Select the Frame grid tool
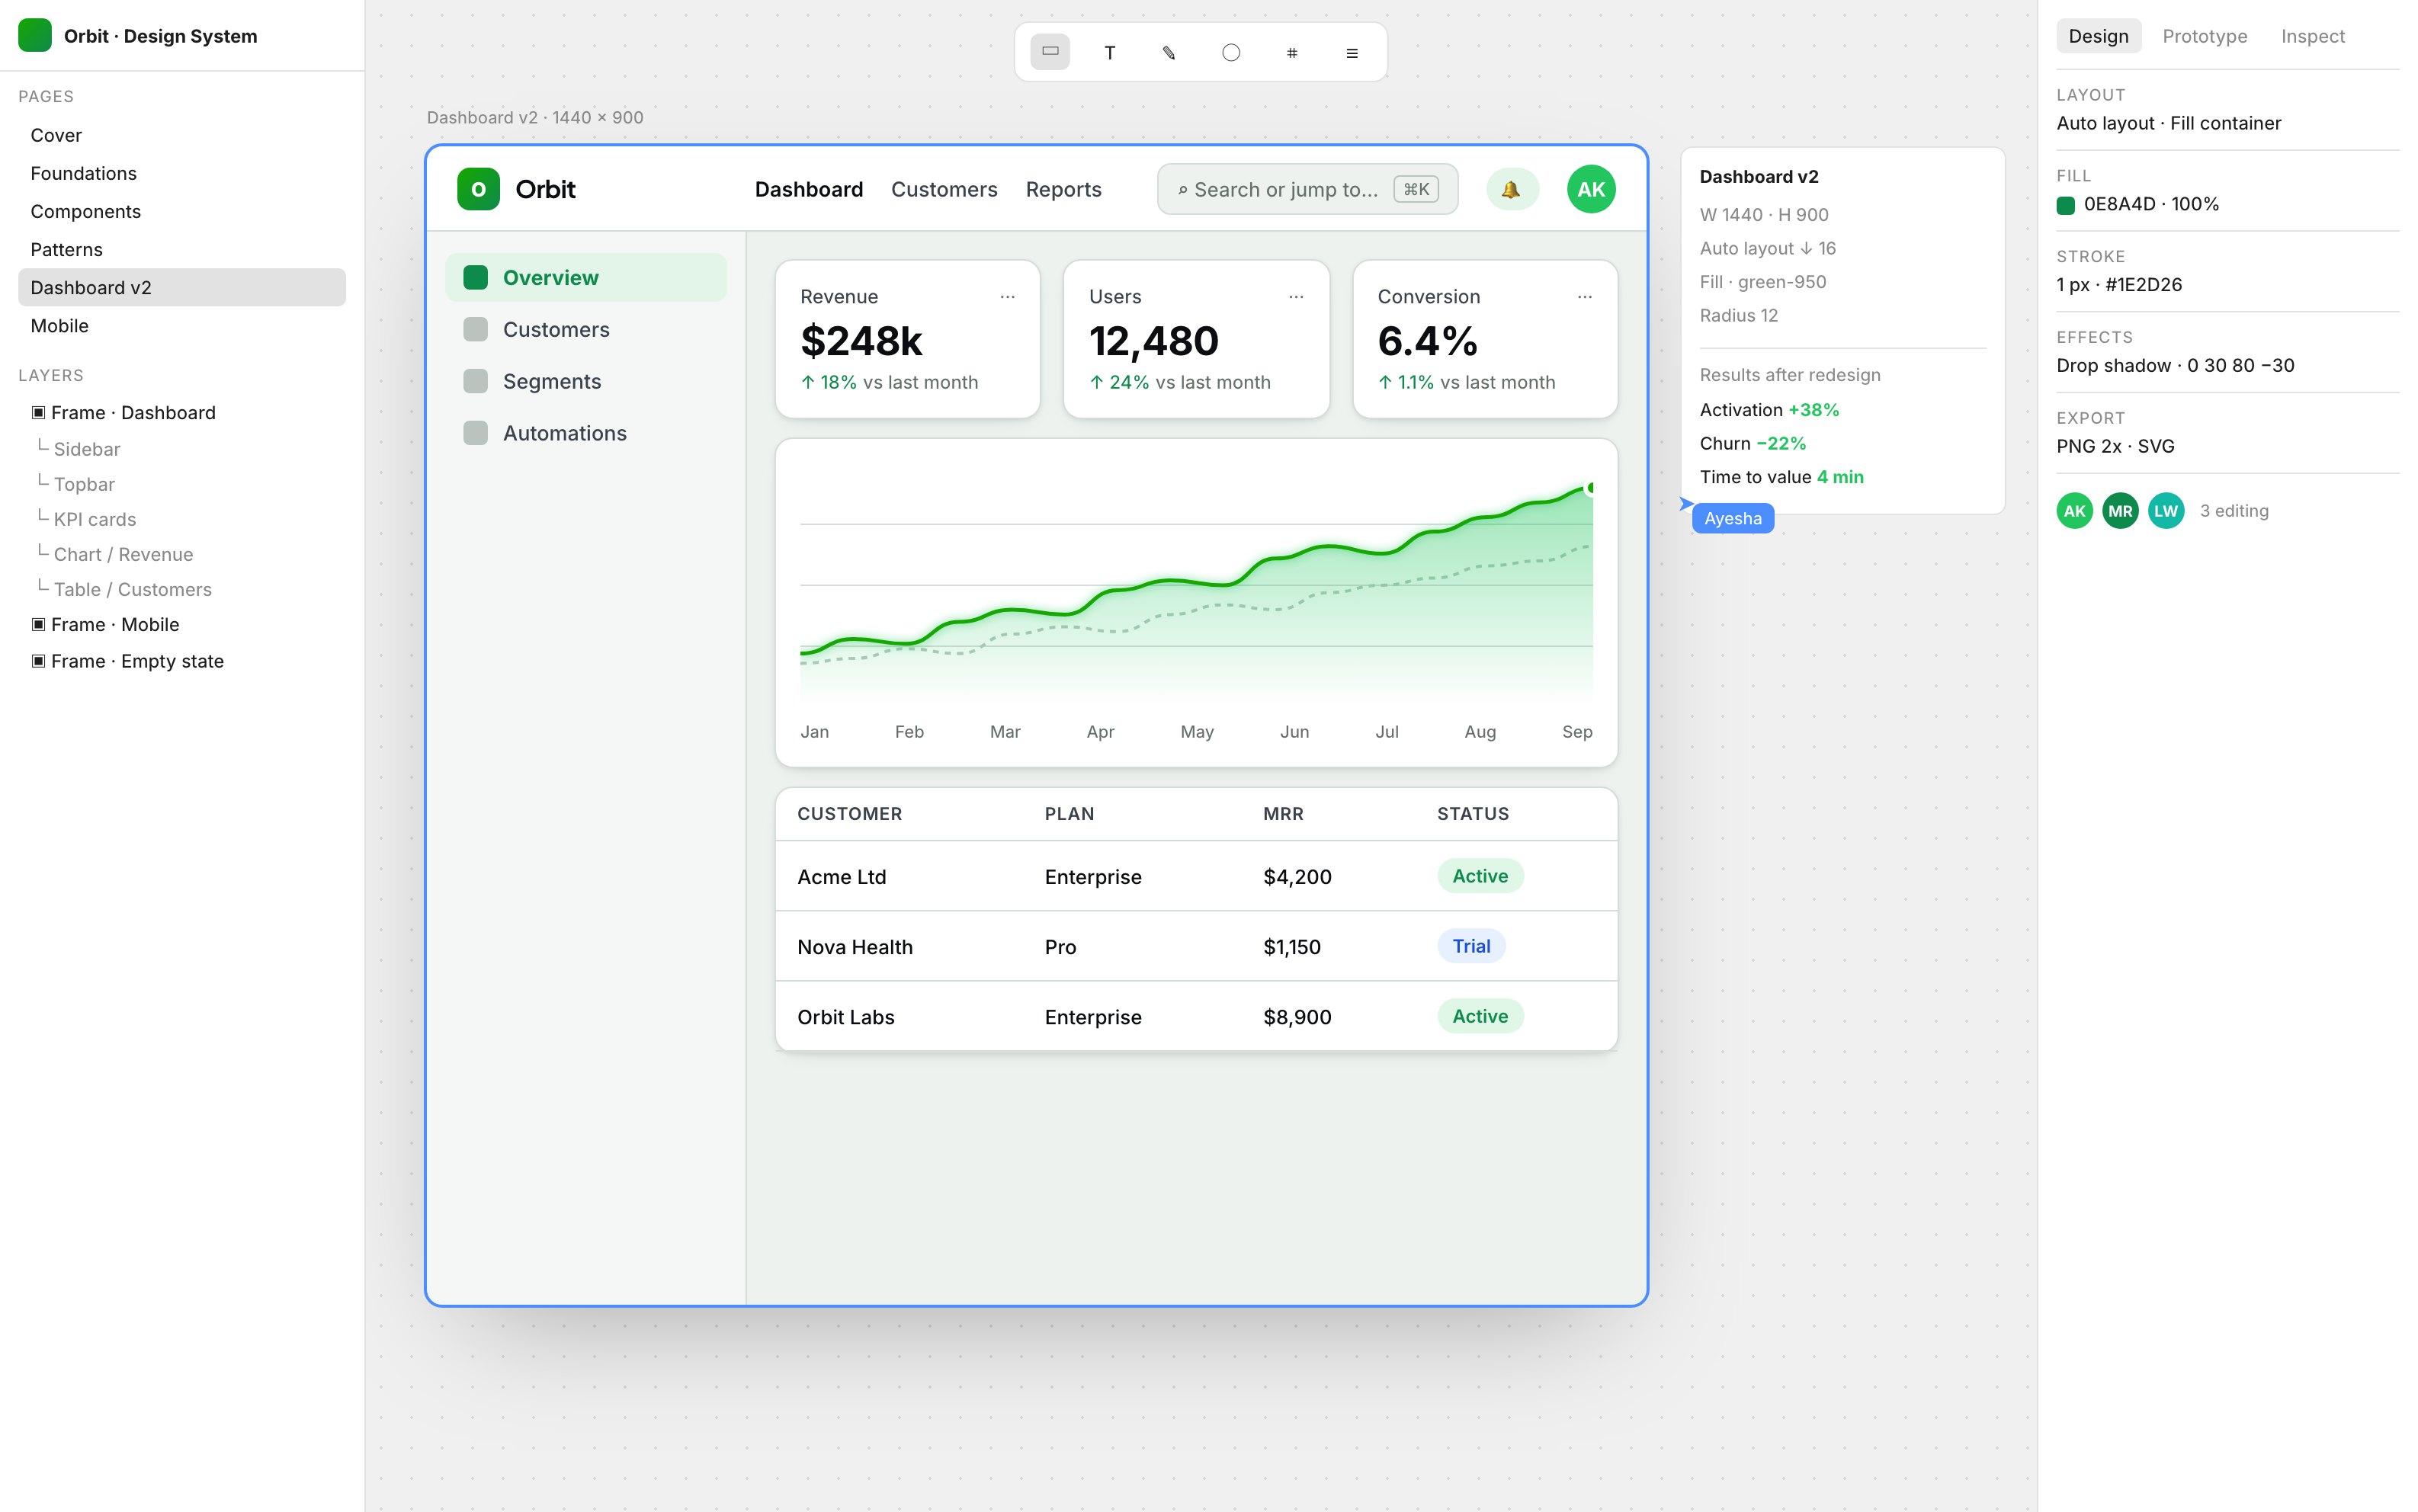This screenshot has width=2418, height=1512. (1292, 52)
